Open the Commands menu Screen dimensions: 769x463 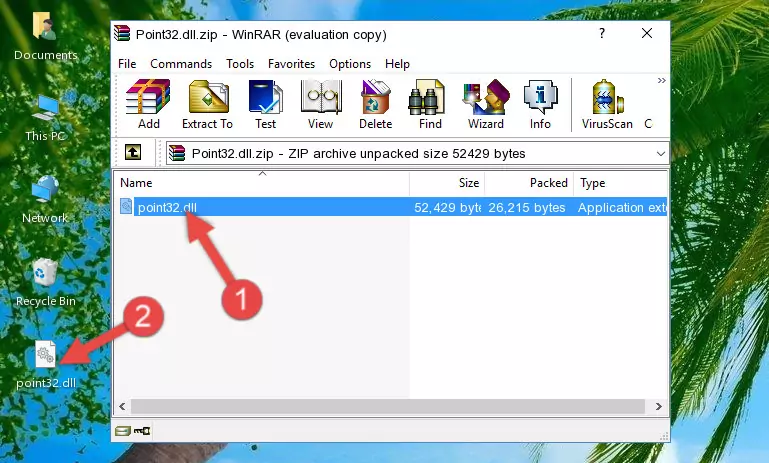[x=181, y=64]
